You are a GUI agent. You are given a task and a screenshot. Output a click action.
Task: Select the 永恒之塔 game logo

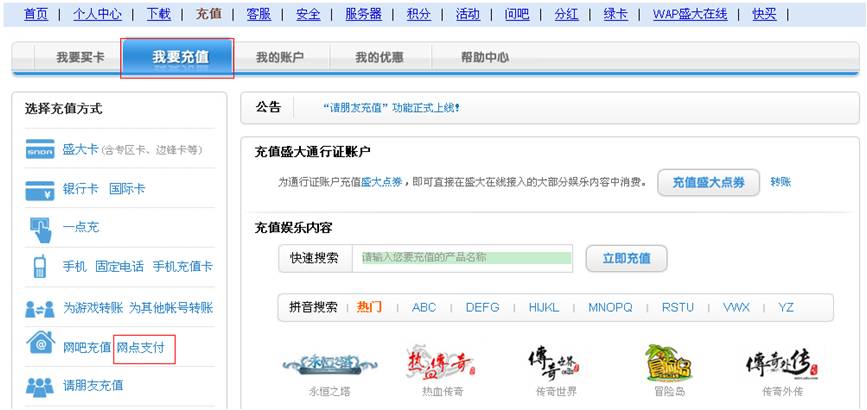point(330,364)
